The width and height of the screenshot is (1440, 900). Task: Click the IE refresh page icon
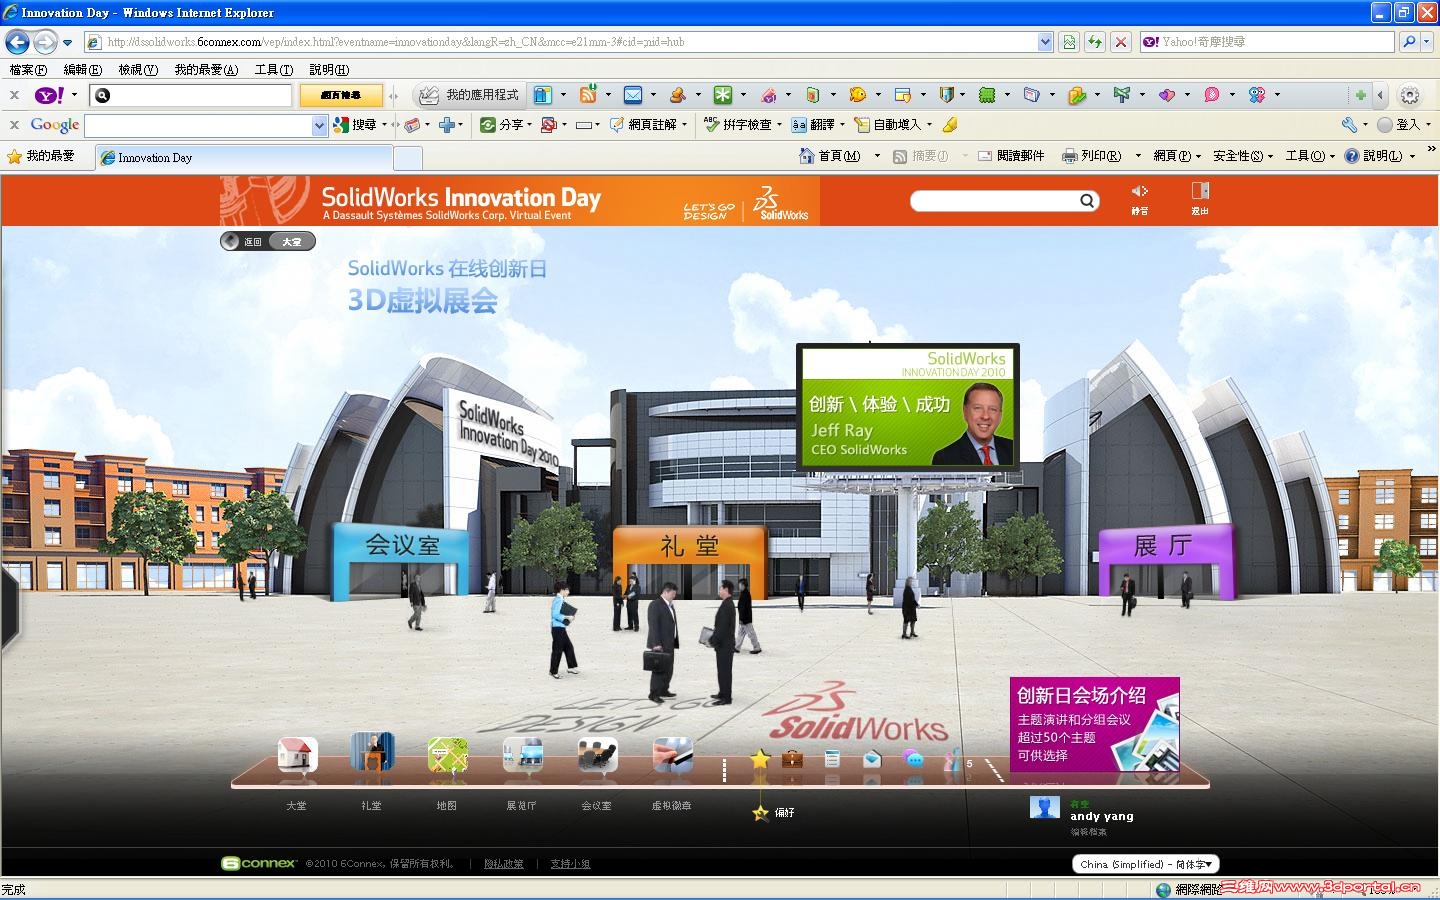point(1095,42)
